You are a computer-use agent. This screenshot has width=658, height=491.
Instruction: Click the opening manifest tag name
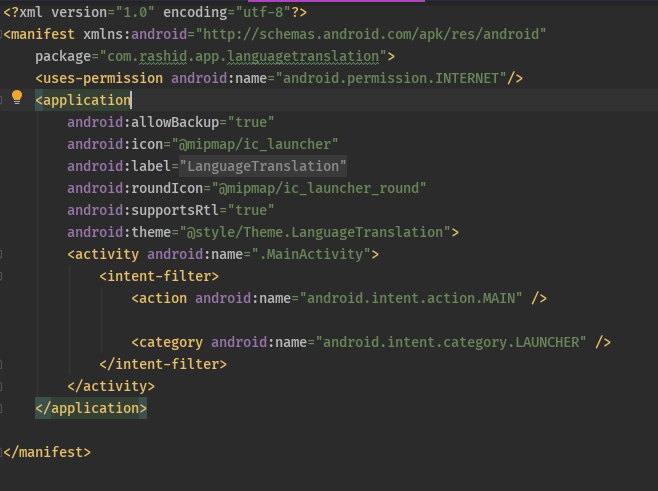(x=43, y=34)
